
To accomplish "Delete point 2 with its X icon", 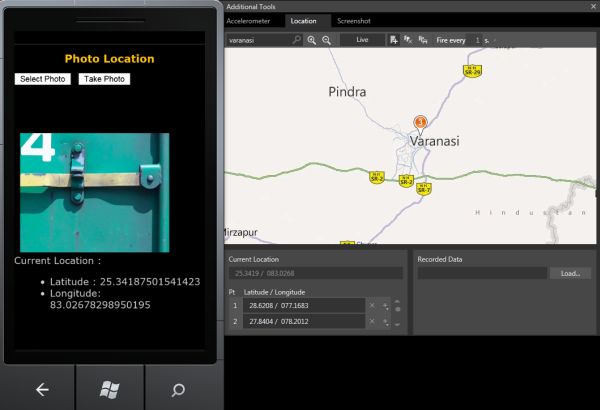I will click(x=372, y=322).
